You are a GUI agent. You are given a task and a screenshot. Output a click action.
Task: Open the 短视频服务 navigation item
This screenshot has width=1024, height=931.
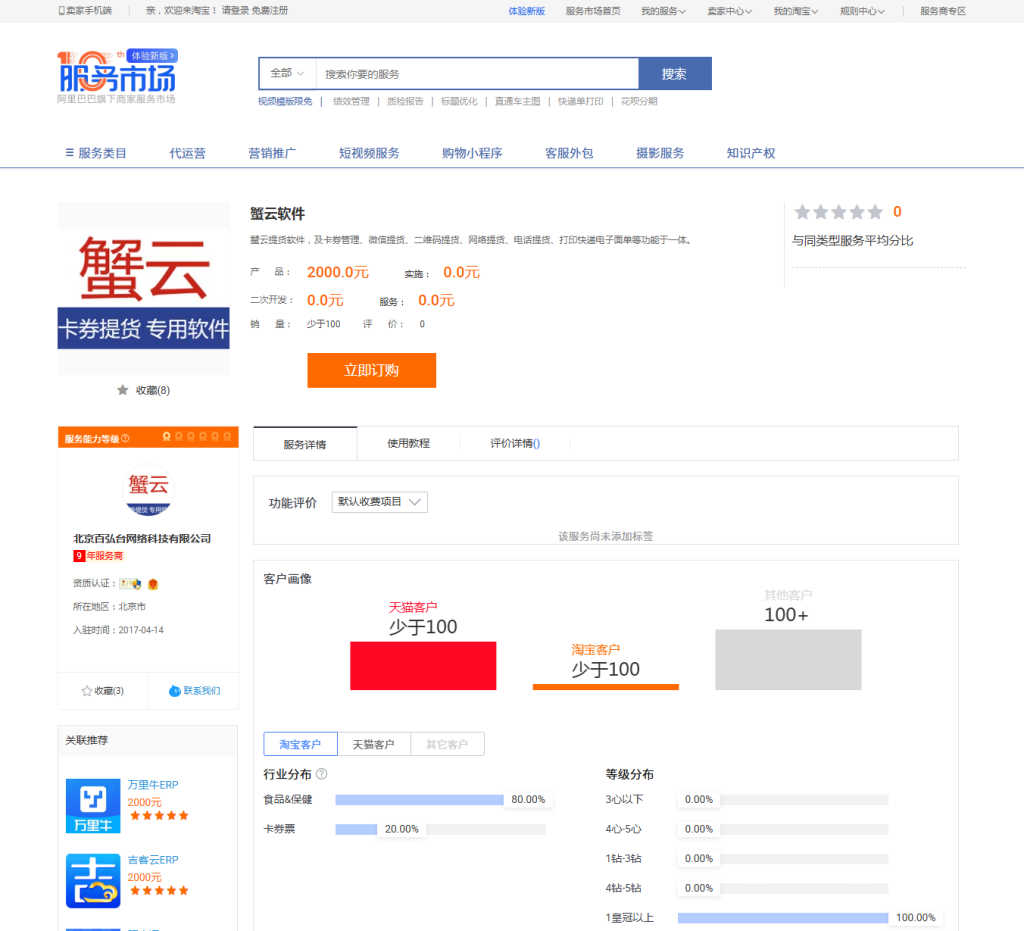[369, 153]
